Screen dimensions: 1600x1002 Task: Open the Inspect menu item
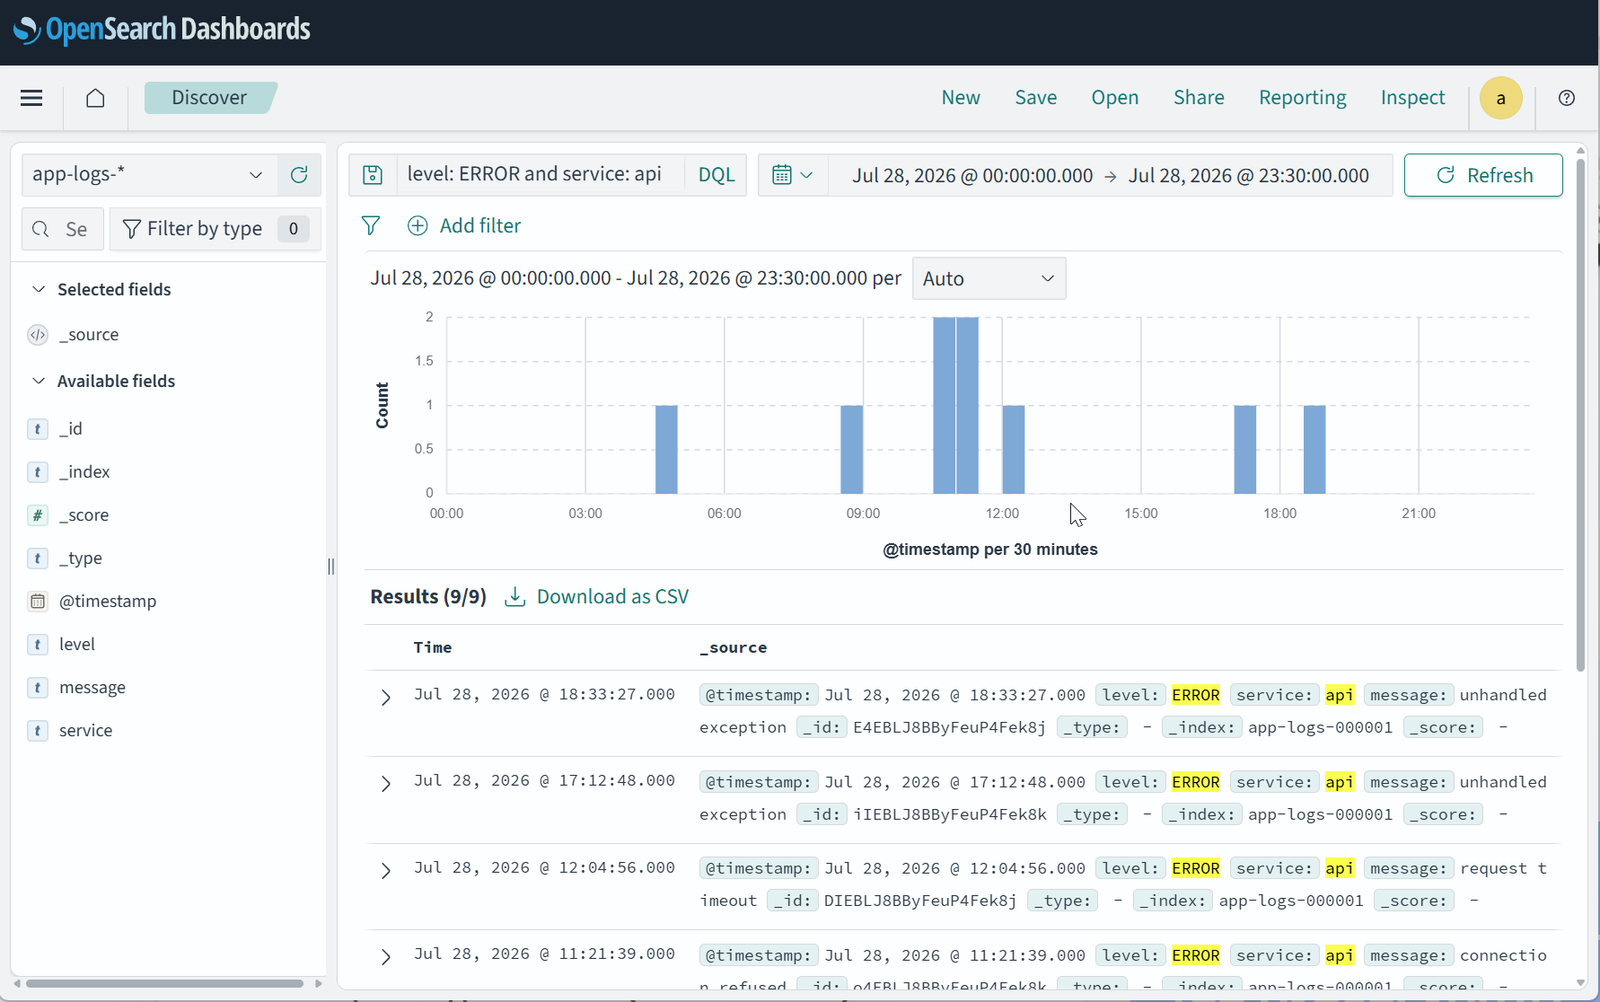1413,98
